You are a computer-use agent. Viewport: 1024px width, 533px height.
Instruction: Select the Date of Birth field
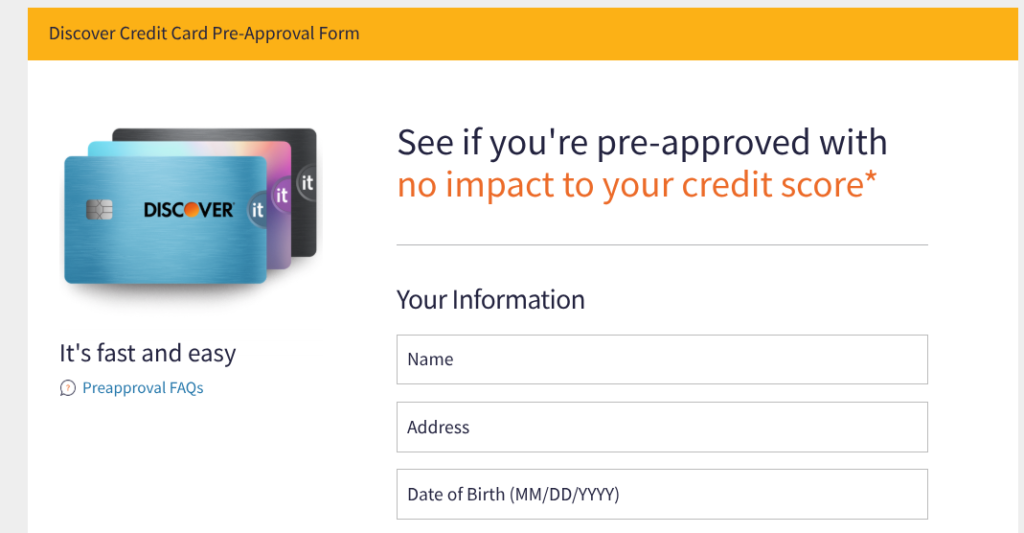[662, 494]
